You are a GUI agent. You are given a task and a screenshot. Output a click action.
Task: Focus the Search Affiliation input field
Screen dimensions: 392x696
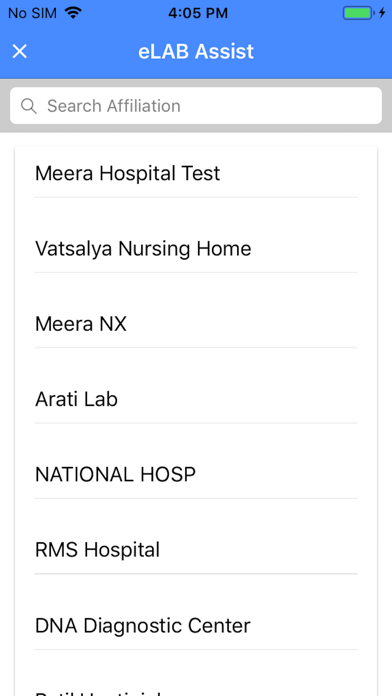coord(196,106)
